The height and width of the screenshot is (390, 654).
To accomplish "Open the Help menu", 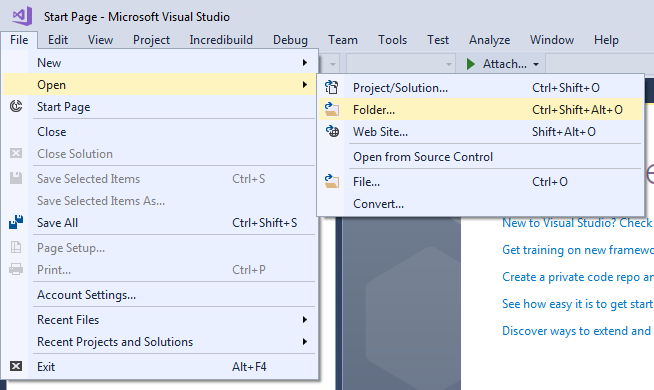I will (606, 40).
